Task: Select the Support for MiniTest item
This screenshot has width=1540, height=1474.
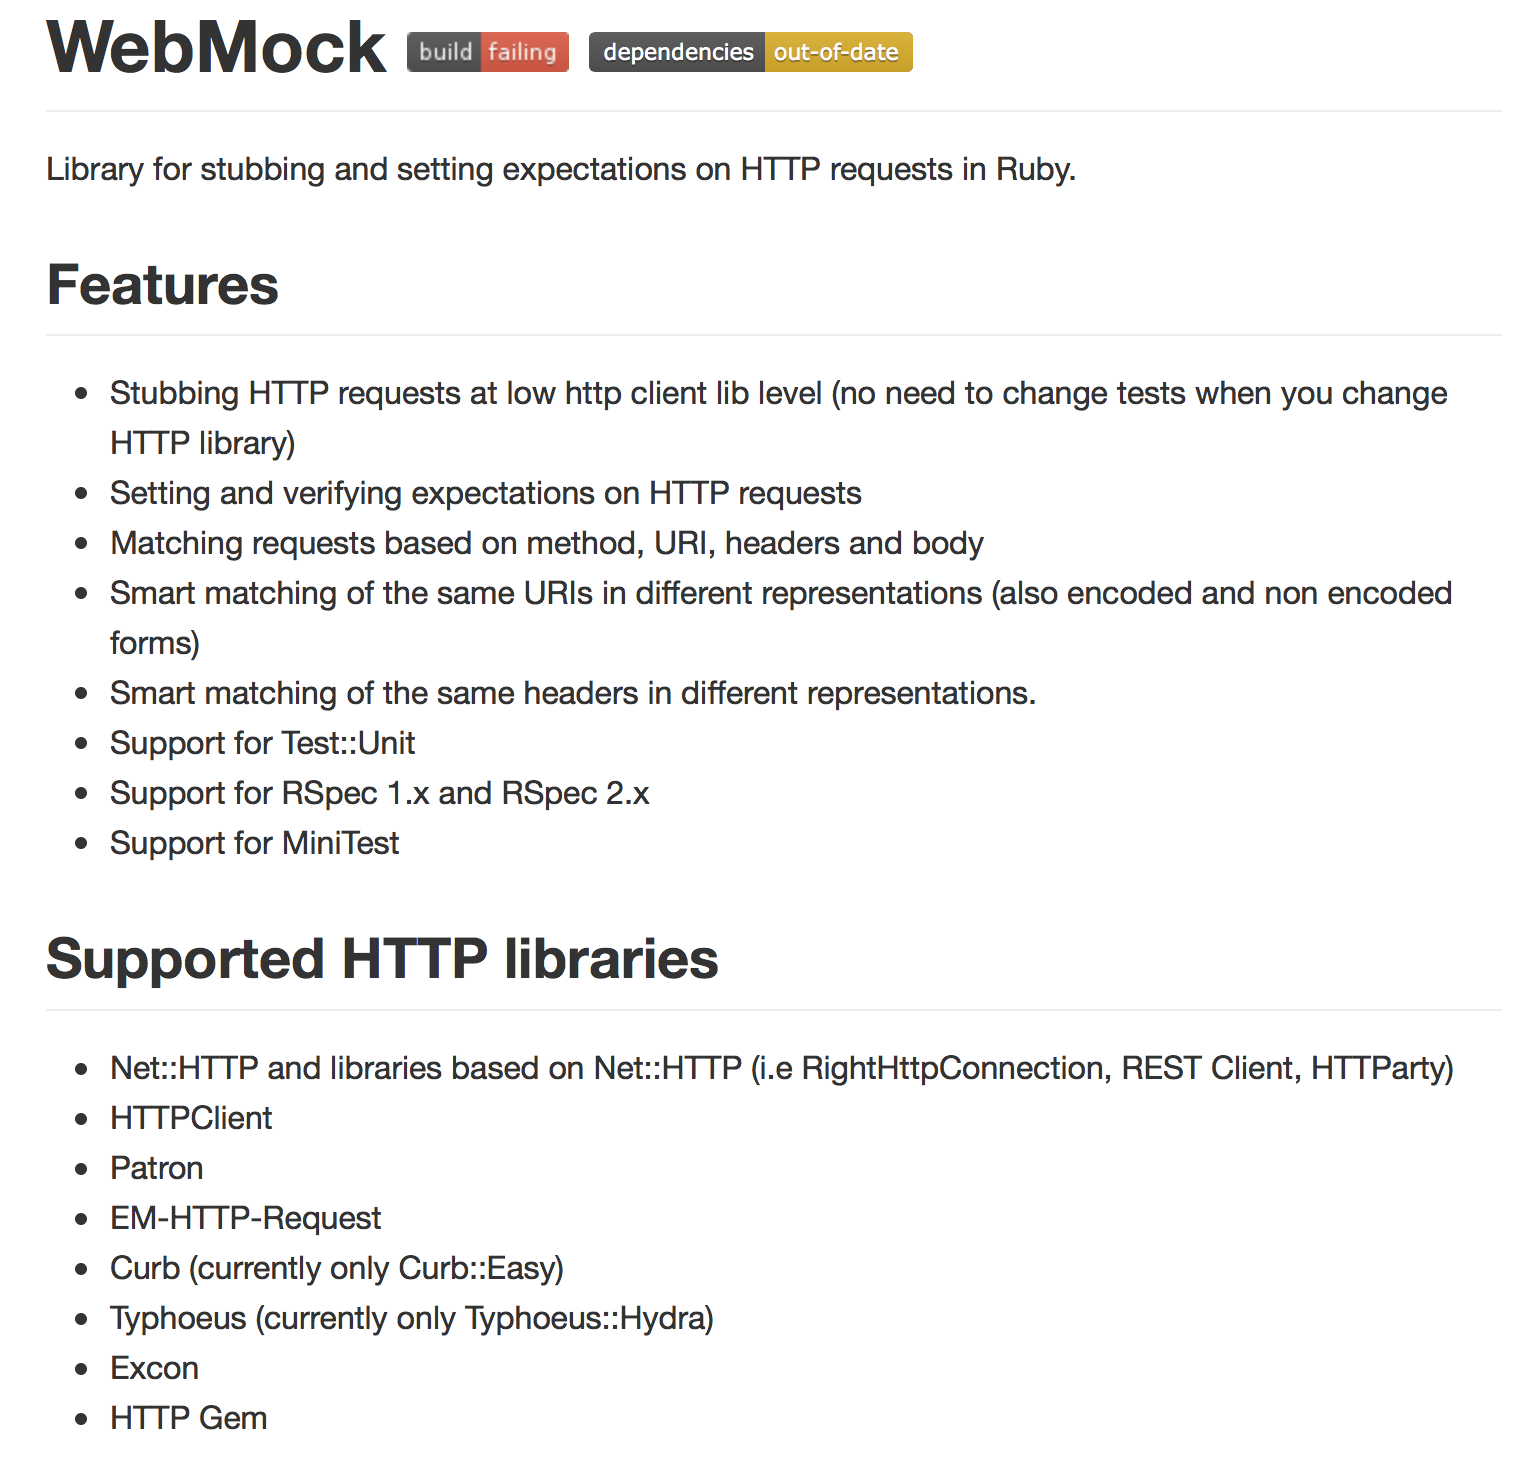Action: [254, 844]
